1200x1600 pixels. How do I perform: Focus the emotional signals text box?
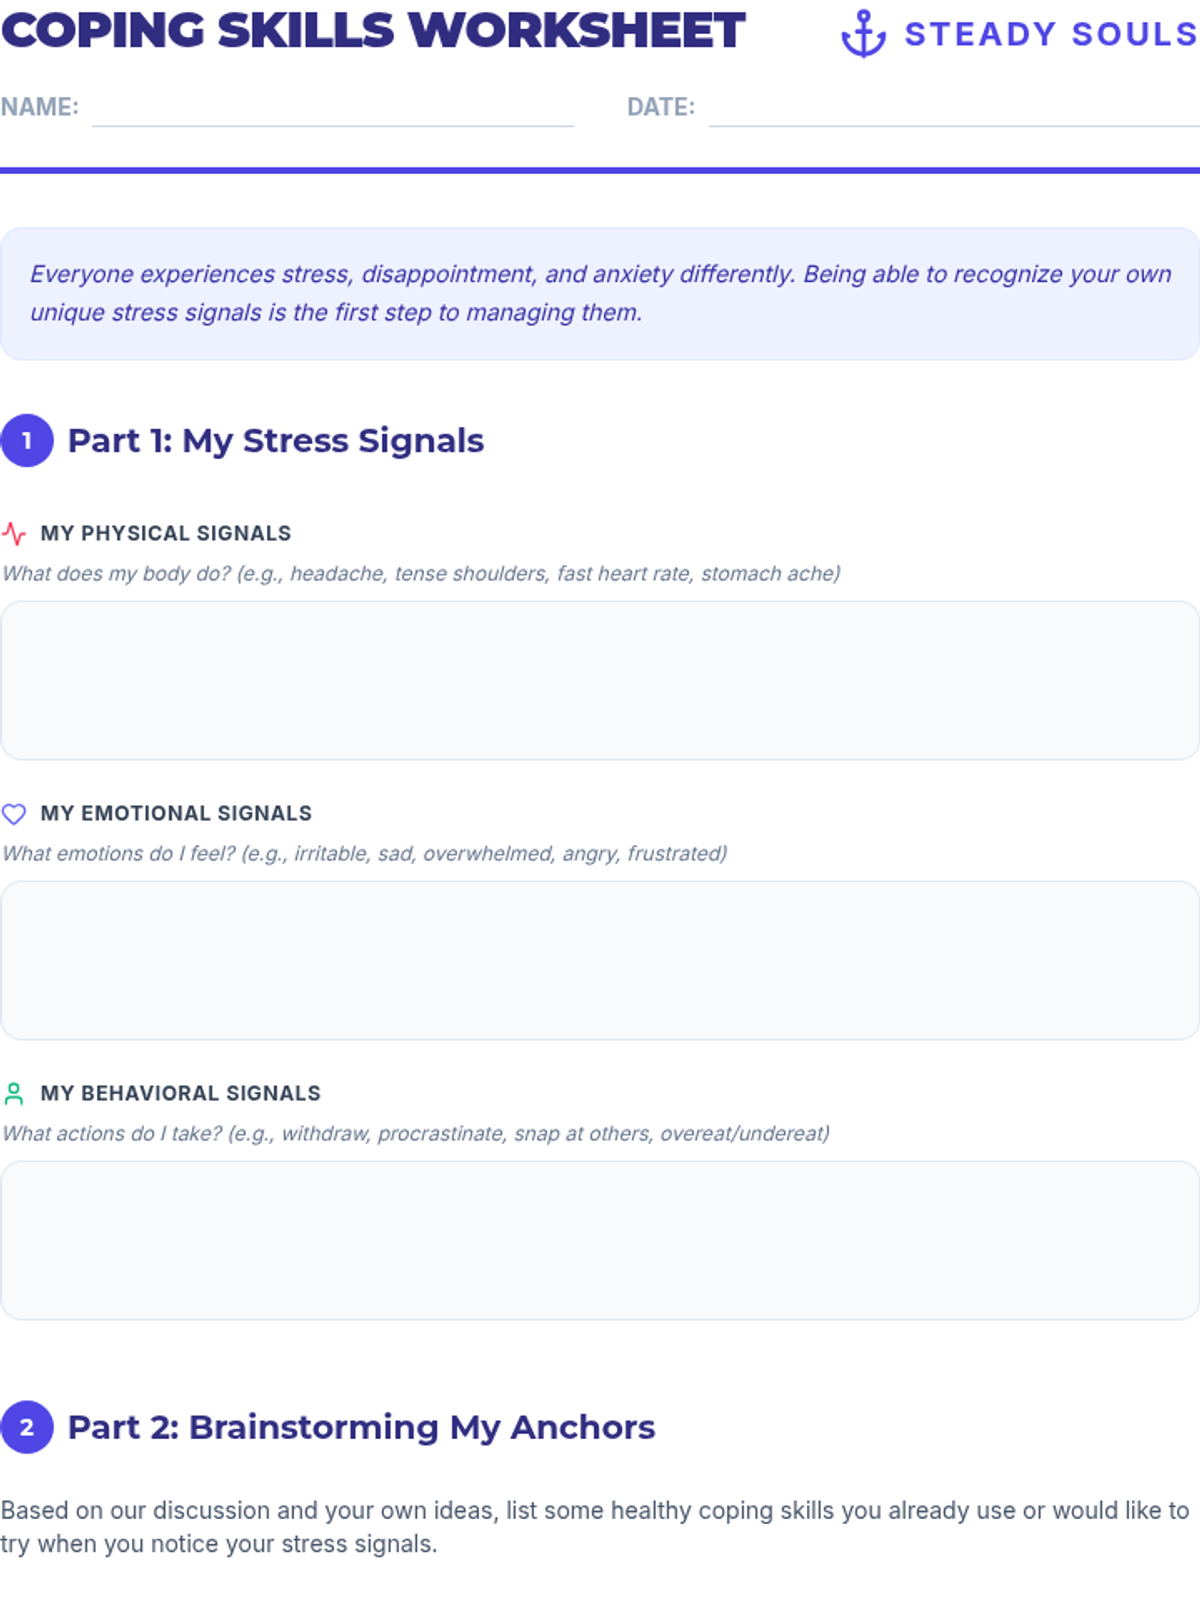[x=600, y=960]
